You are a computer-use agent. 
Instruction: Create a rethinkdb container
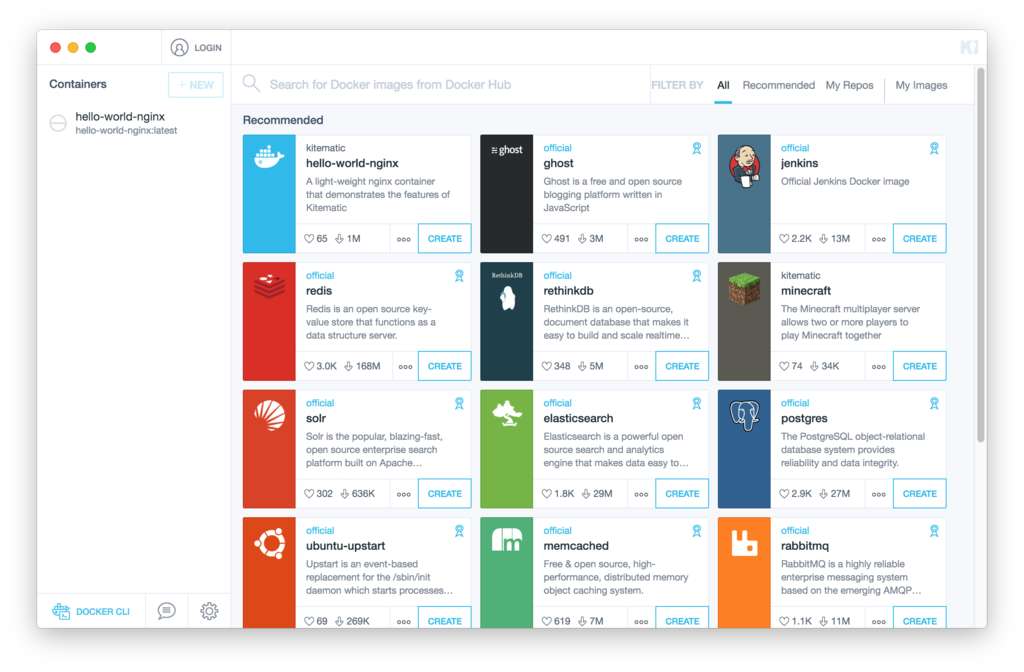pos(682,366)
